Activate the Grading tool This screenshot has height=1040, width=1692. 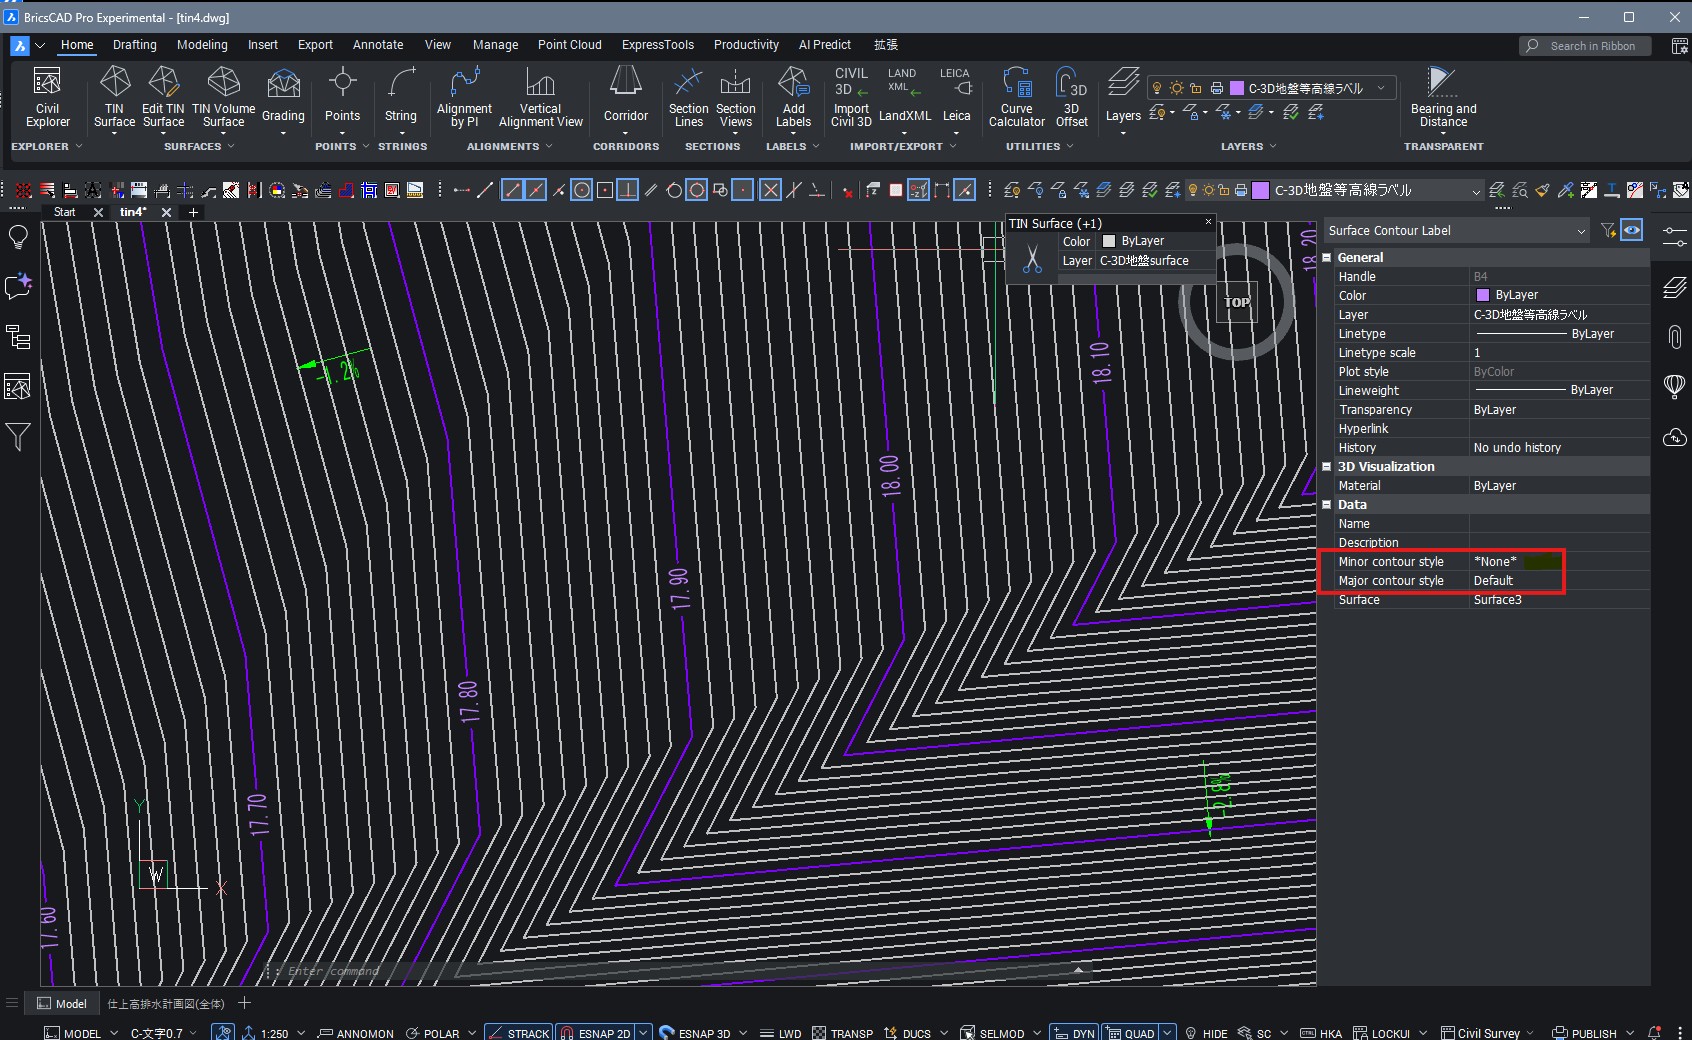283,97
